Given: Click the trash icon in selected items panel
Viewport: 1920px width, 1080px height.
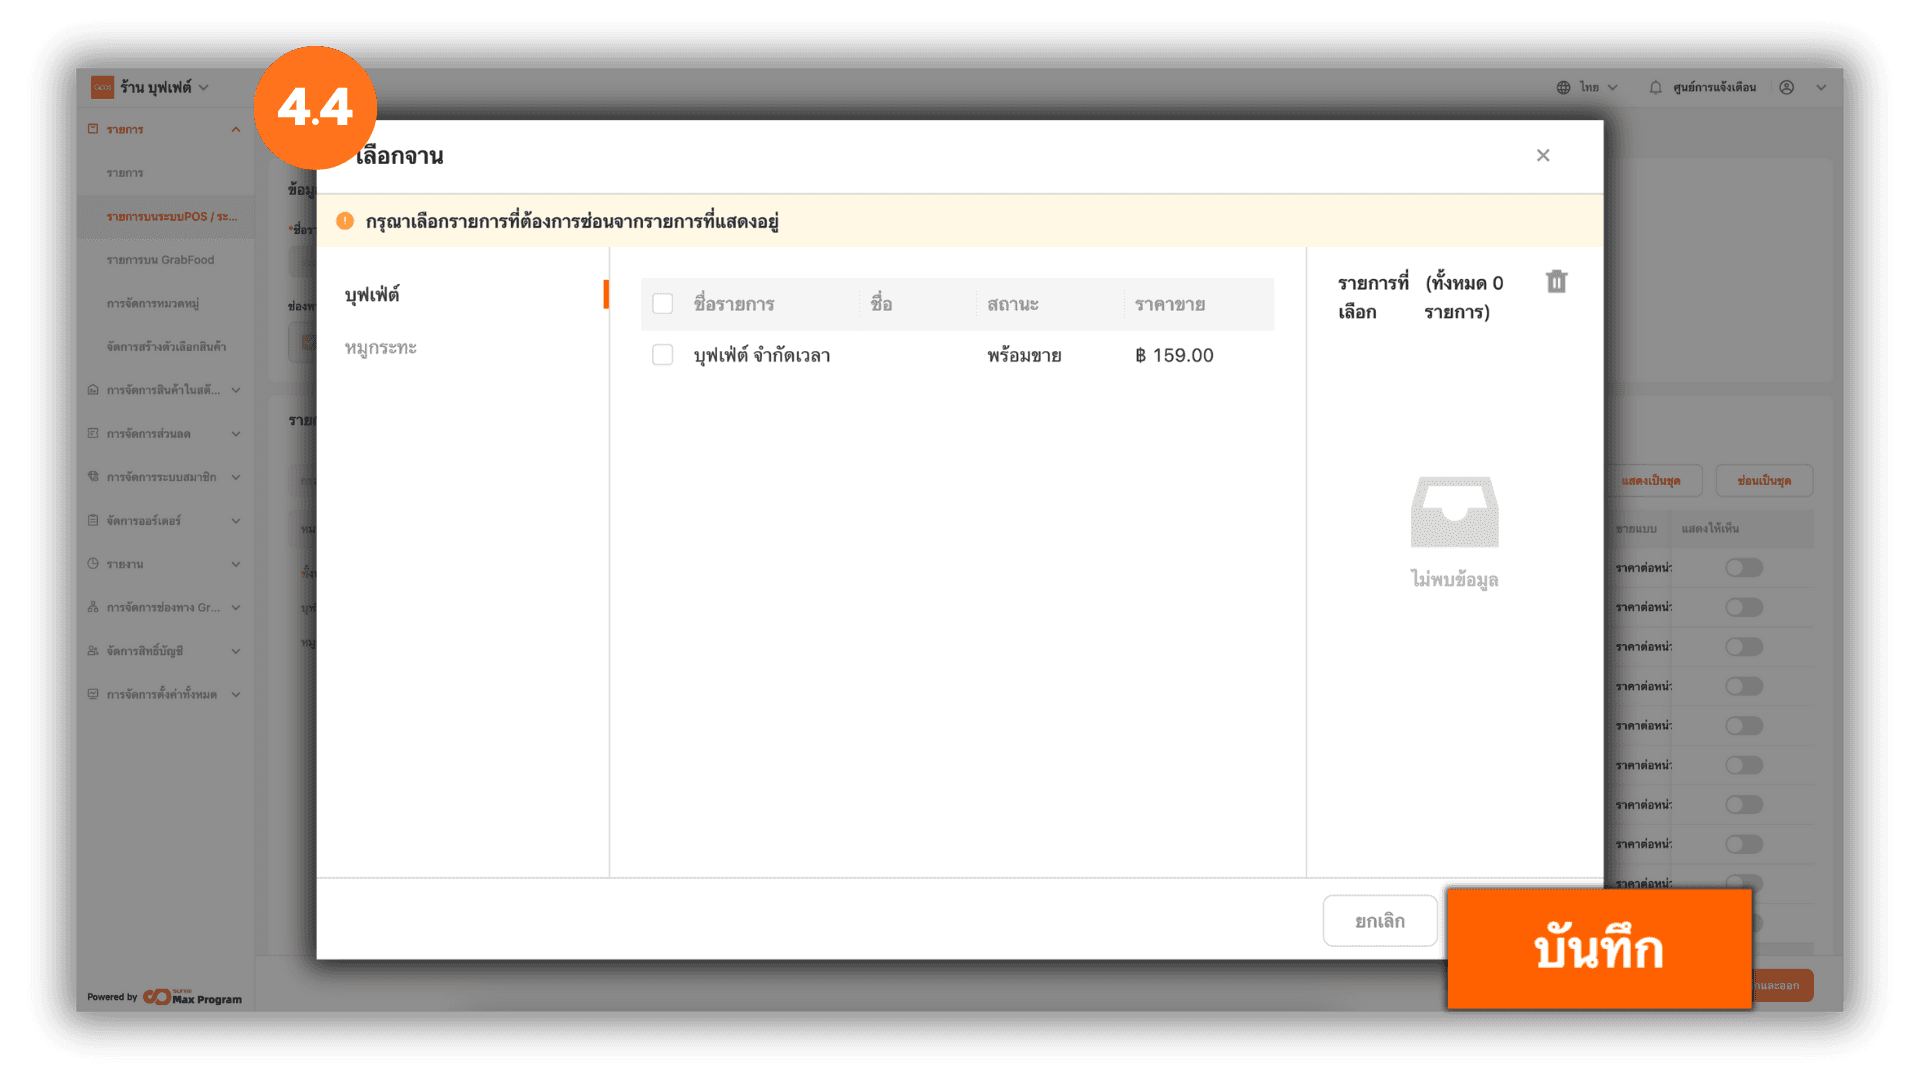Looking at the screenshot, I should point(1556,282).
